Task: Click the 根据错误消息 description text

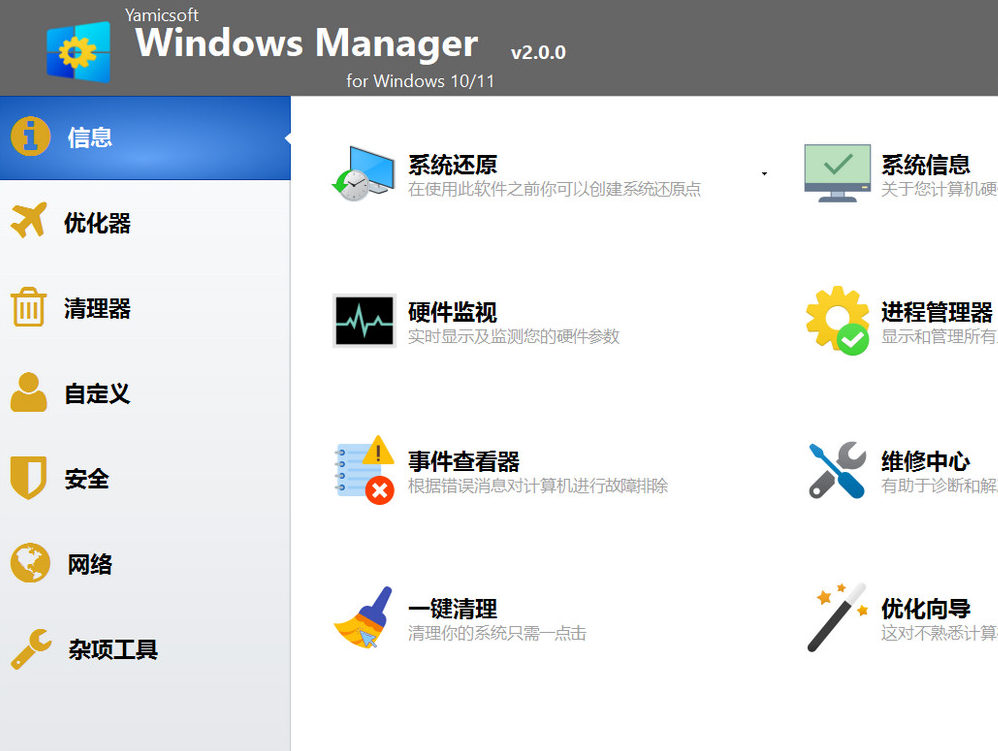Action: (x=538, y=486)
